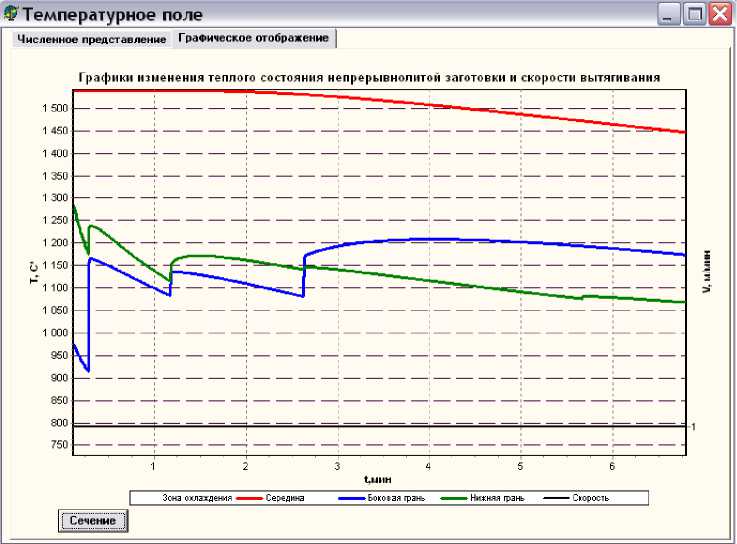Click the X-axis tick label 2
Viewport: 737px width, 544px height.
pos(245,466)
